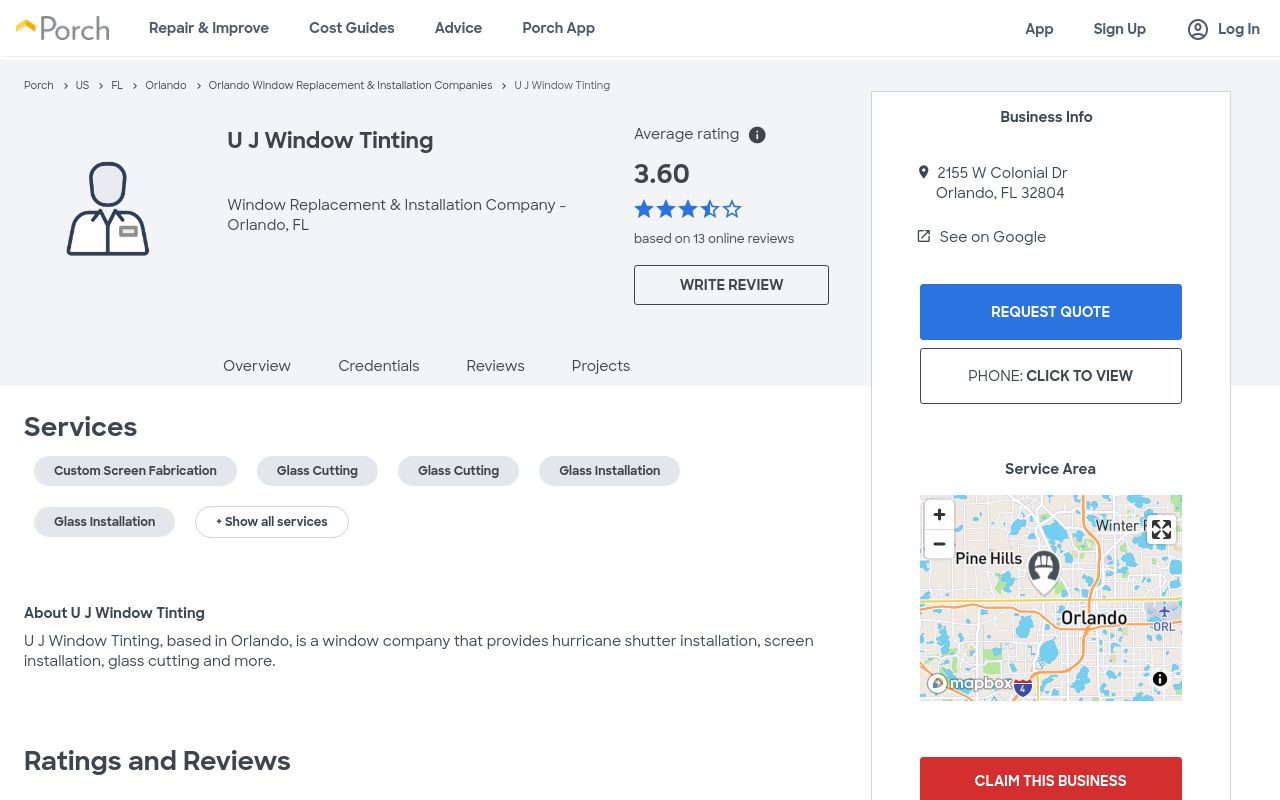Click the Log In link text

(x=1239, y=29)
